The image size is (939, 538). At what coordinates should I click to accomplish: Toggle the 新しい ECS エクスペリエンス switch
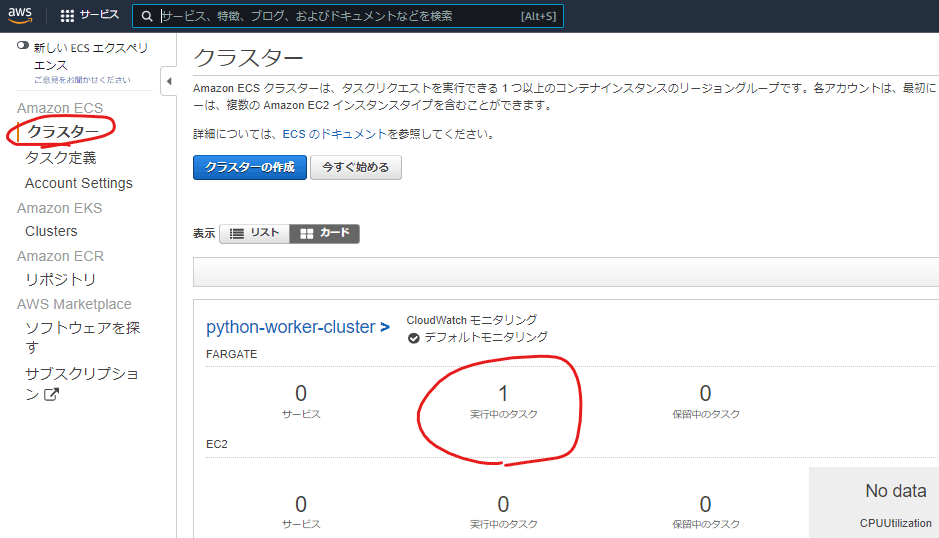point(23,46)
